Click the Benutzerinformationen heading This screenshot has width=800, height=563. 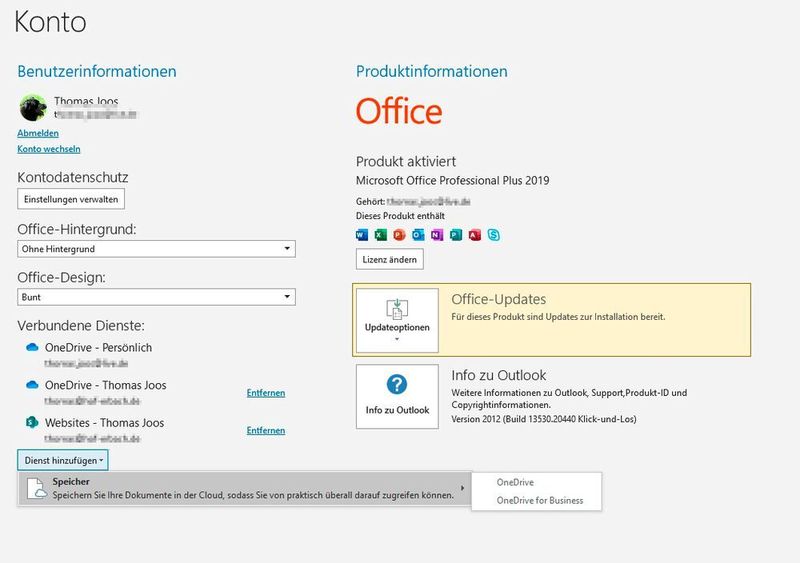(97, 71)
